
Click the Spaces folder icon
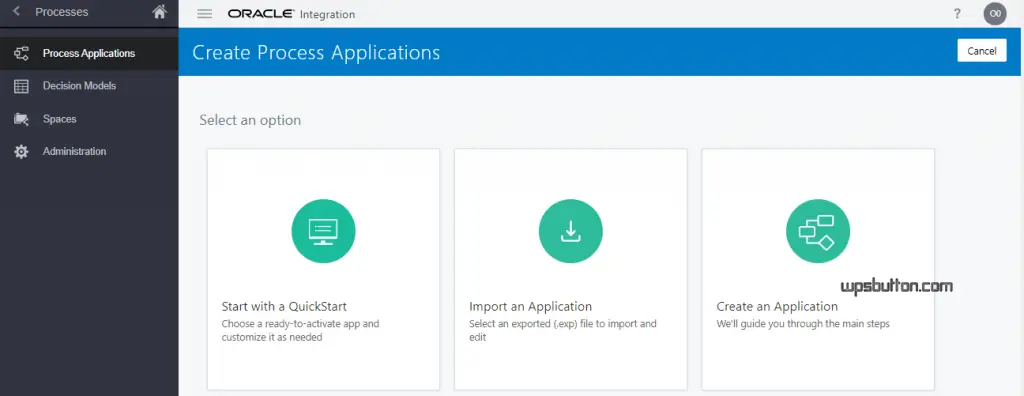click(22, 119)
